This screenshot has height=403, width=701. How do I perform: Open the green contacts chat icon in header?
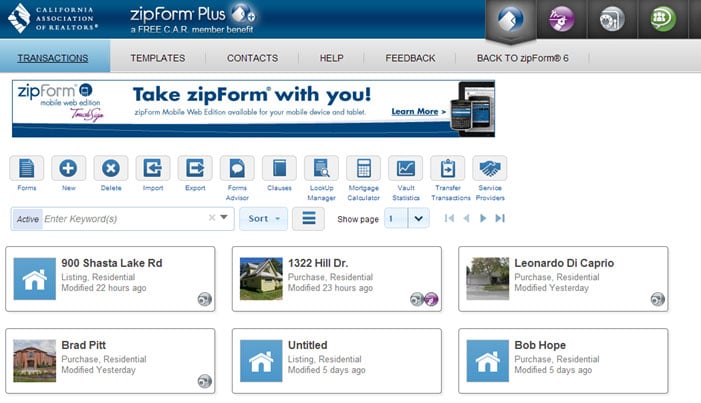[x=663, y=19]
